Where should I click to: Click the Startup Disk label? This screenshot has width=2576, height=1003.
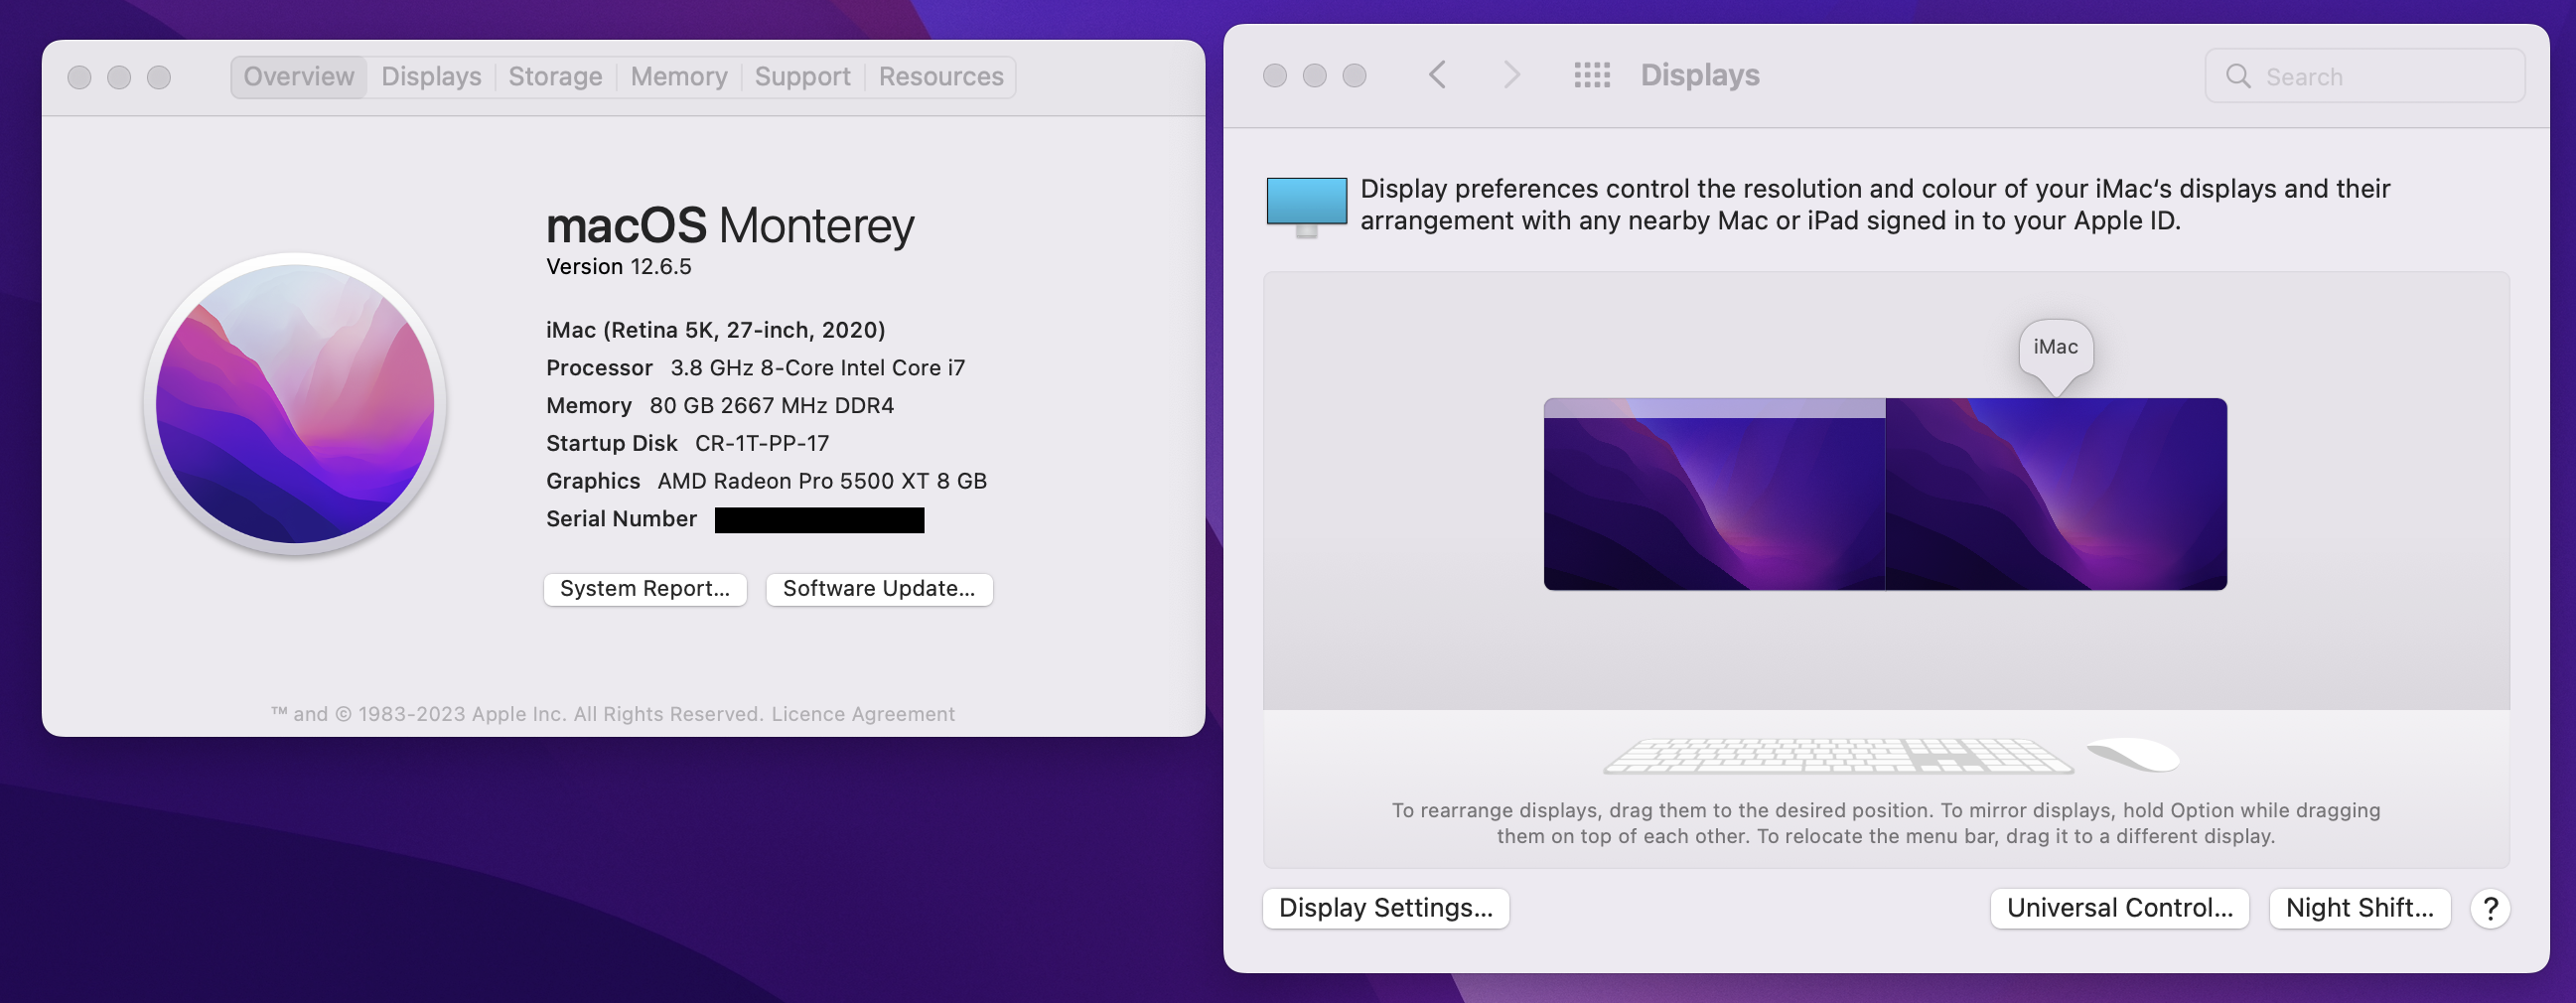pyautogui.click(x=611, y=444)
